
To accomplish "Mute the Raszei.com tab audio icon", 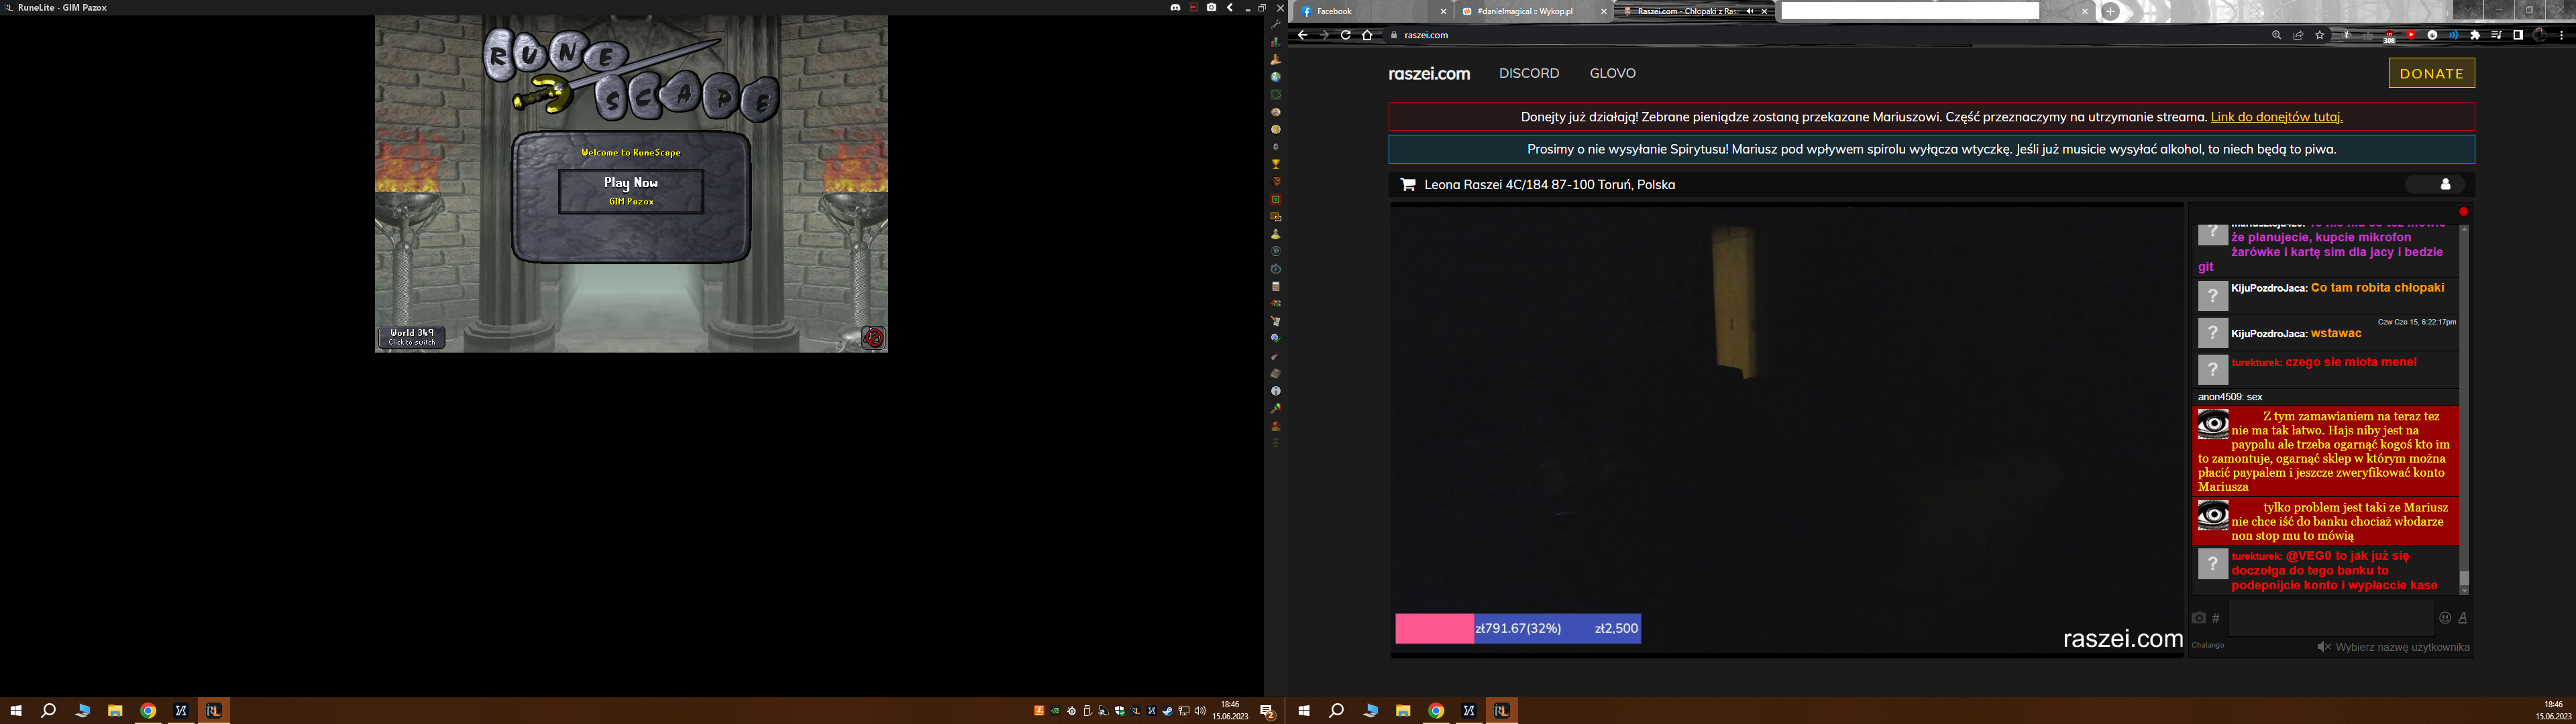I will point(1749,12).
